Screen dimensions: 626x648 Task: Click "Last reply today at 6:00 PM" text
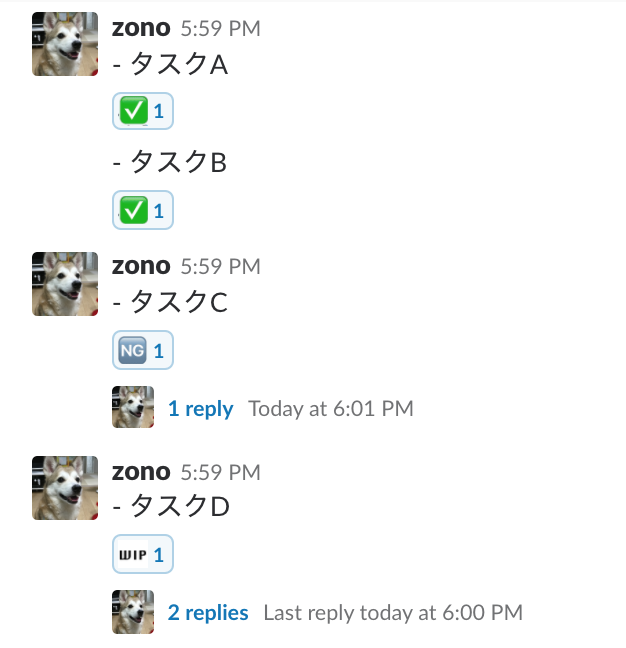(x=392, y=612)
